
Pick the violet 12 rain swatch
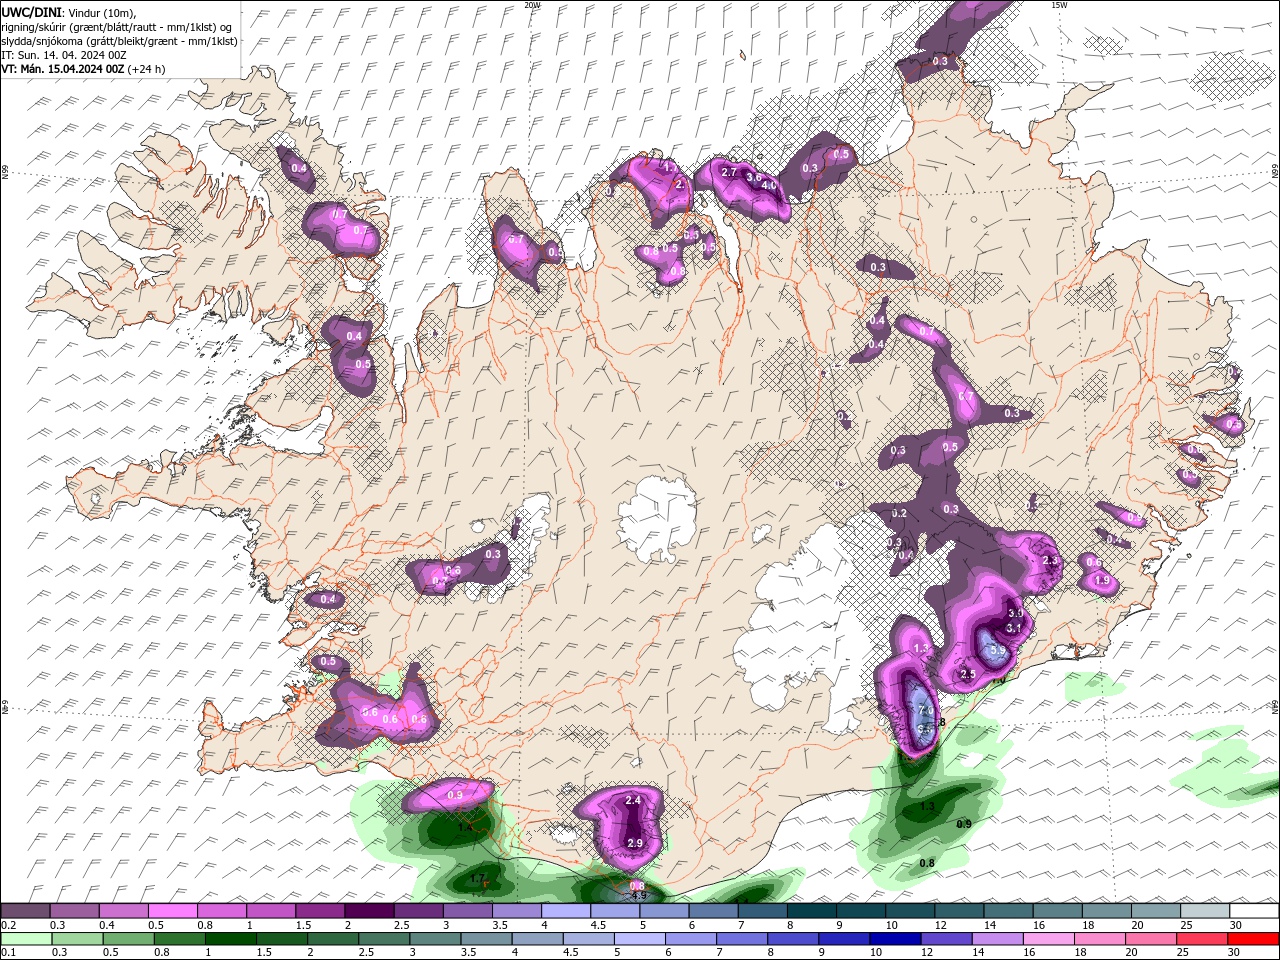(947, 939)
